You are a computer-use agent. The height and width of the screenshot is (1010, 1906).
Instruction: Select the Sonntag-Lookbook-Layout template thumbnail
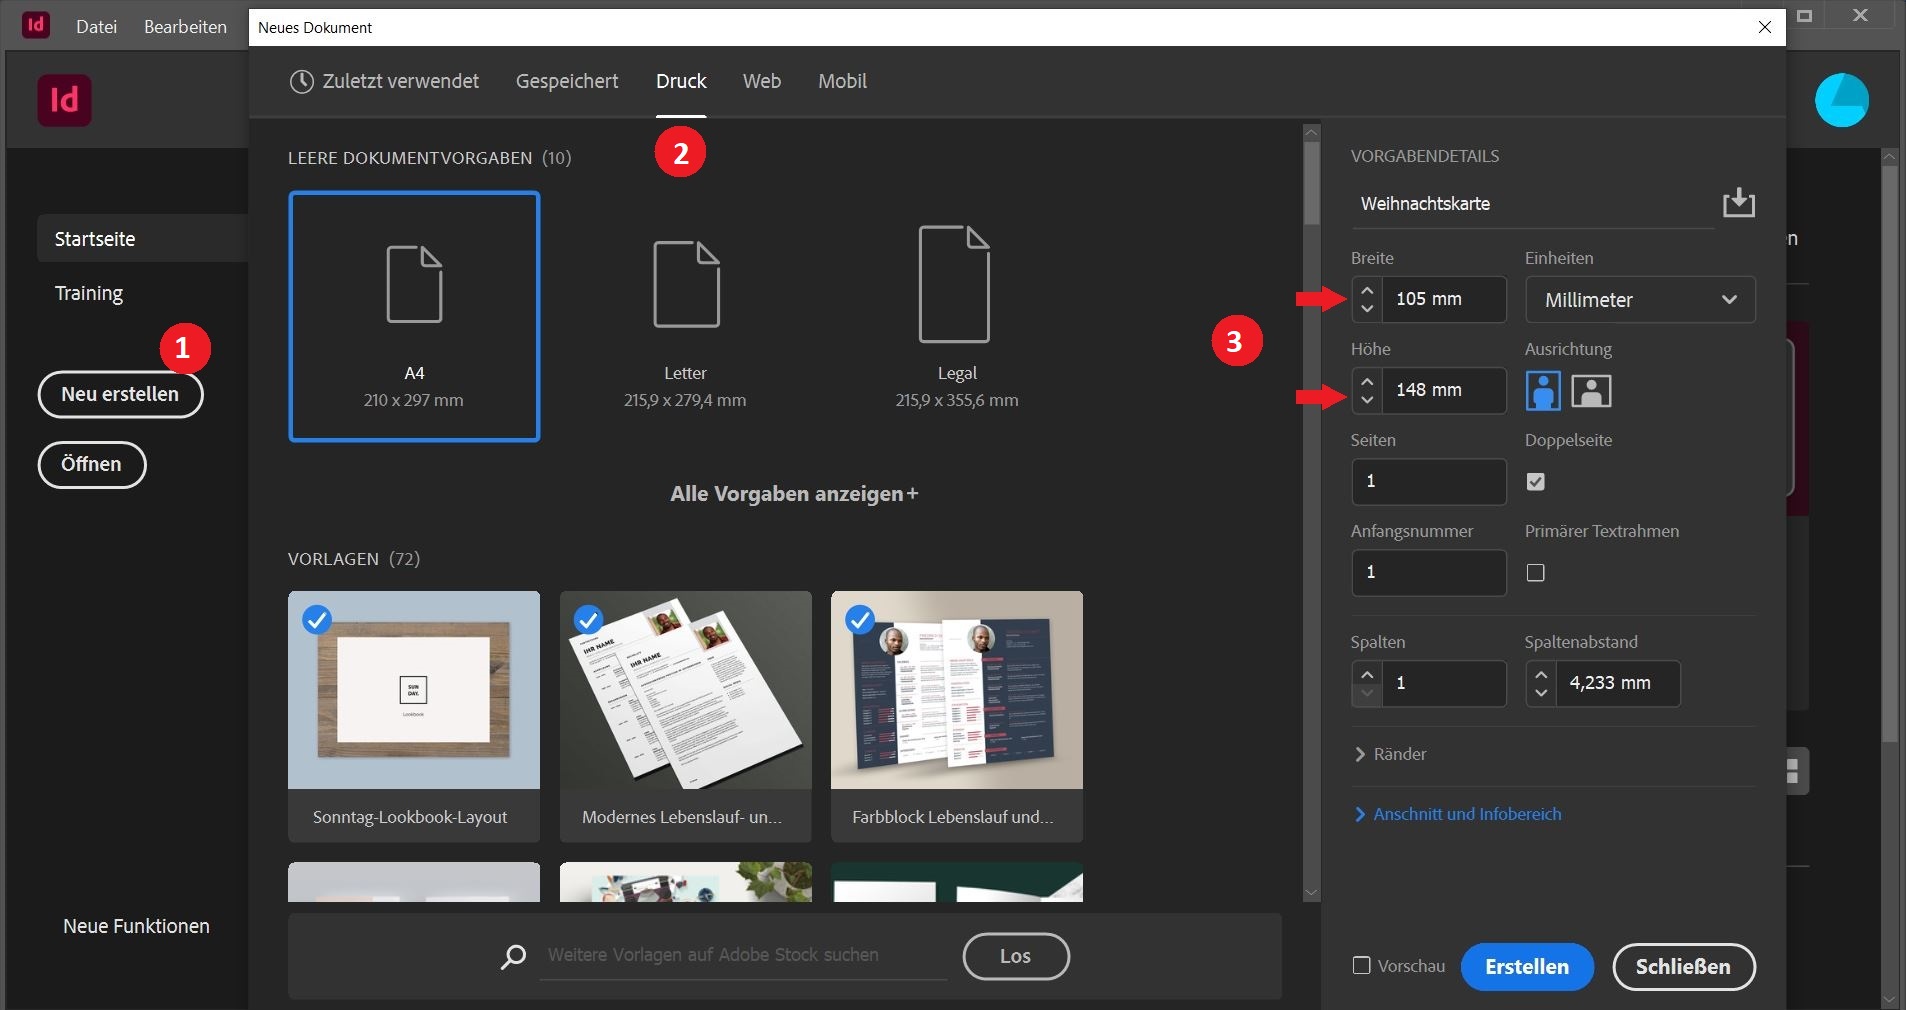[x=414, y=690]
